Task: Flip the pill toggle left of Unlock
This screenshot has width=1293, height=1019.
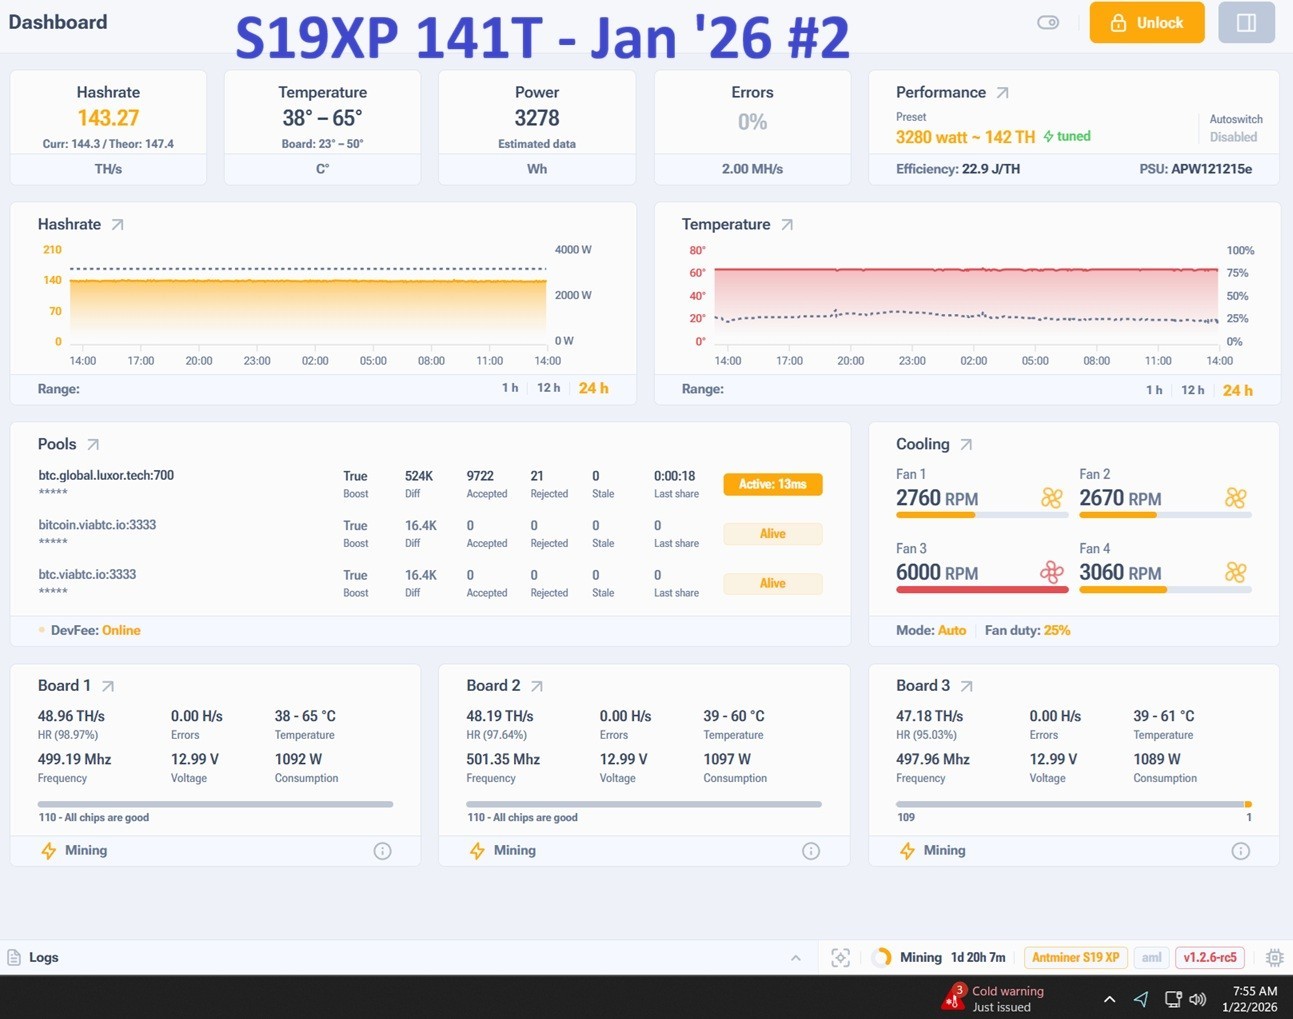Action: point(1047,22)
